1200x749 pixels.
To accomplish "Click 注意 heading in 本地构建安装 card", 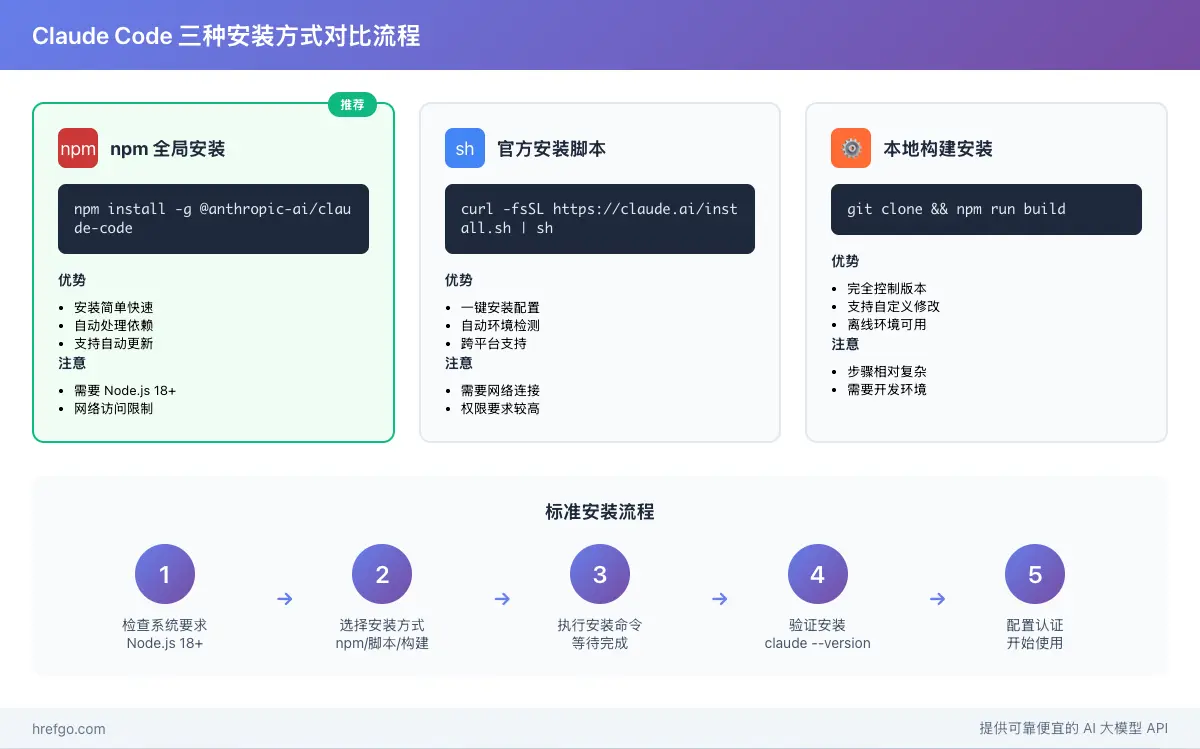I will tap(845, 344).
